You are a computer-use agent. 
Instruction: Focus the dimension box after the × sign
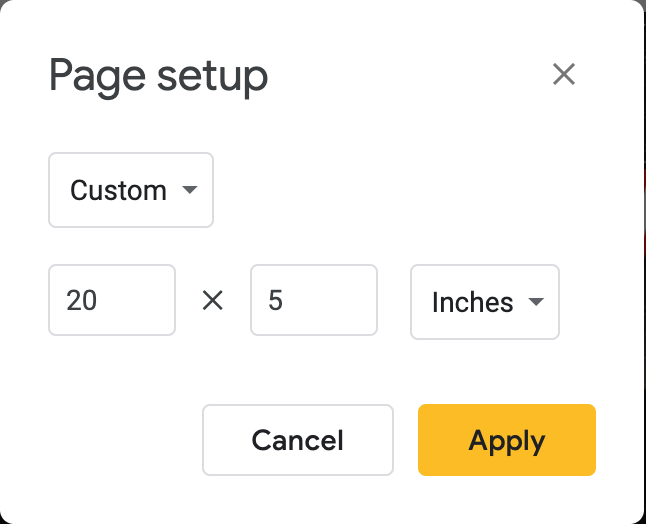(x=313, y=300)
